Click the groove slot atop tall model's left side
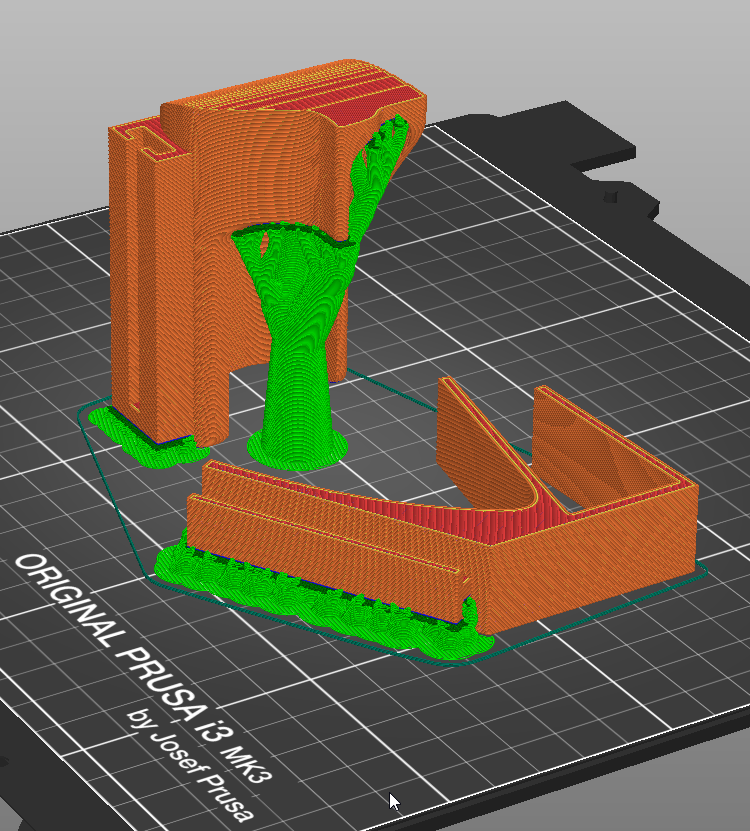Image resolution: width=750 pixels, height=831 pixels. 150,143
